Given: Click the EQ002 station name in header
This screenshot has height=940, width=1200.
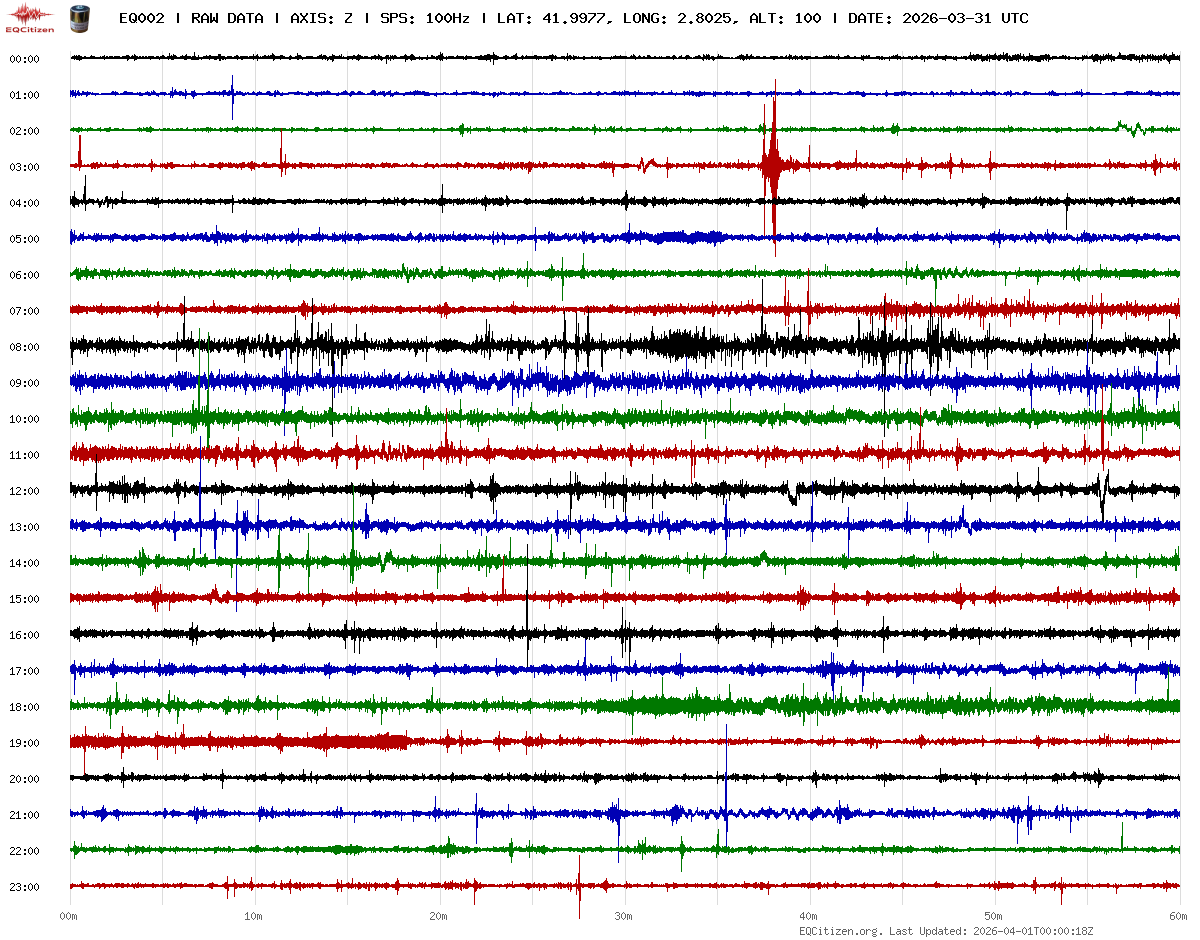Looking at the screenshot, I should pos(141,18).
